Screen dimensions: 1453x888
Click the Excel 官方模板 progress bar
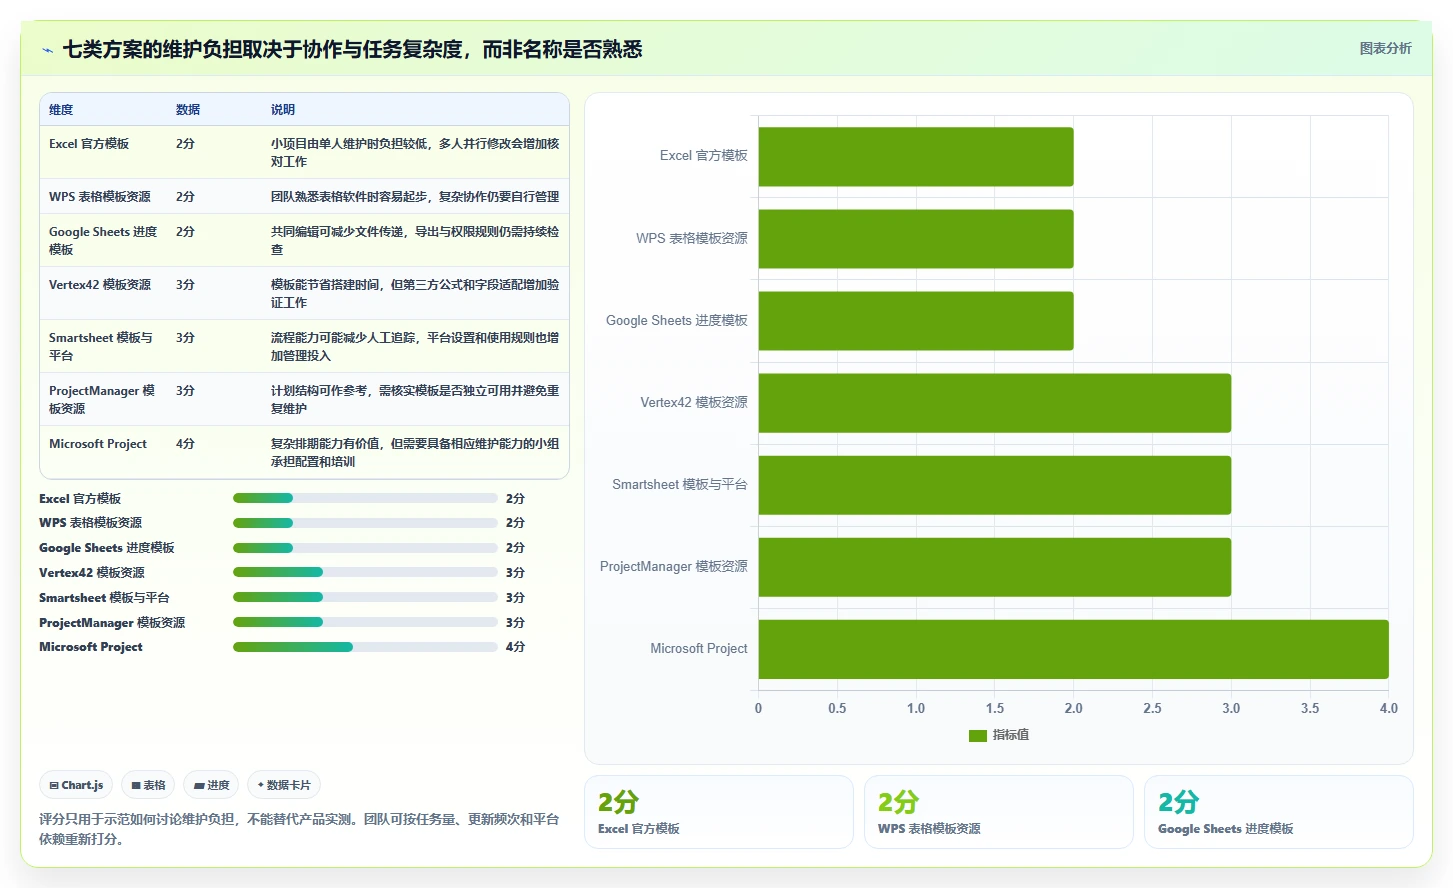(x=365, y=498)
